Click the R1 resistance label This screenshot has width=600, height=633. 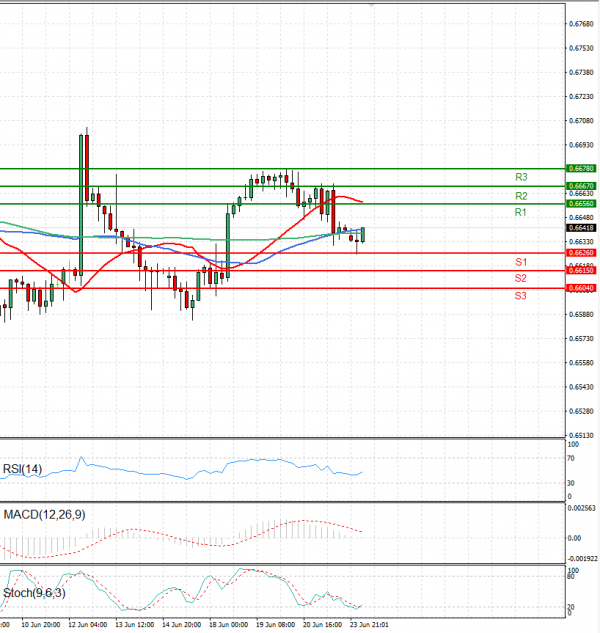pos(521,212)
